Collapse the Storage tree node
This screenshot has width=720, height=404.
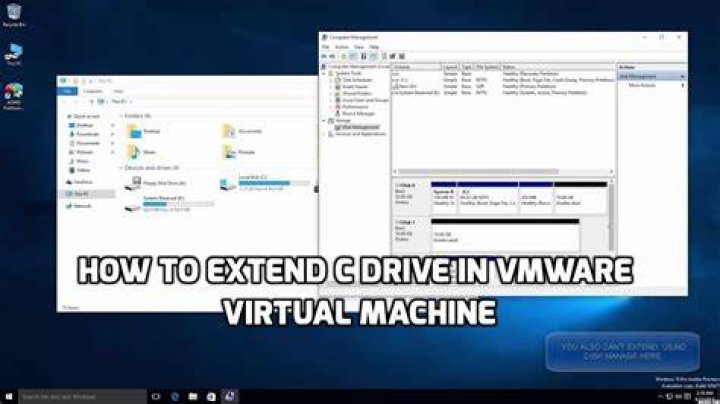(x=324, y=120)
